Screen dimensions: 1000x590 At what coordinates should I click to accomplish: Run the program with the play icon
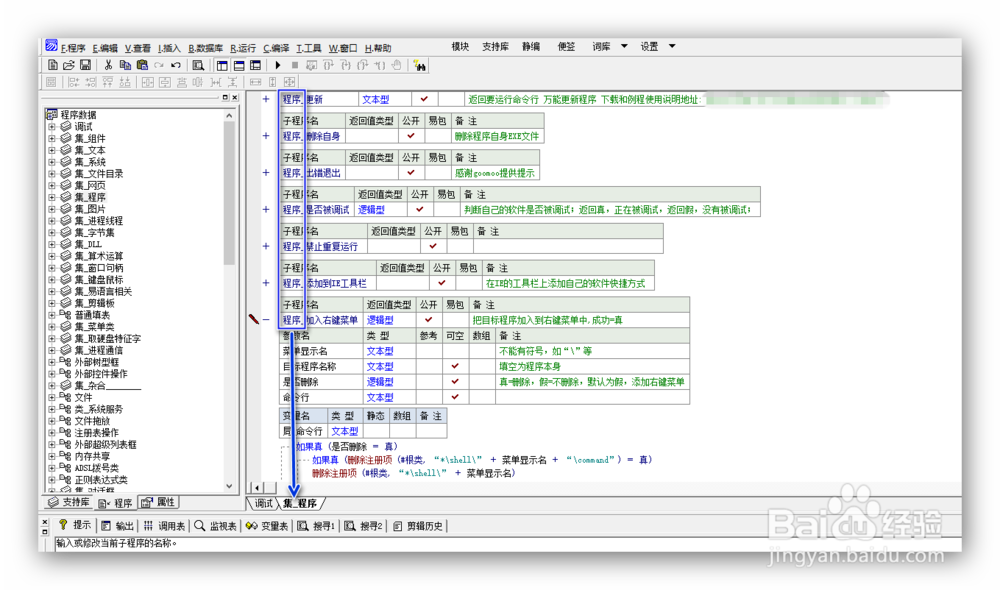coord(278,65)
